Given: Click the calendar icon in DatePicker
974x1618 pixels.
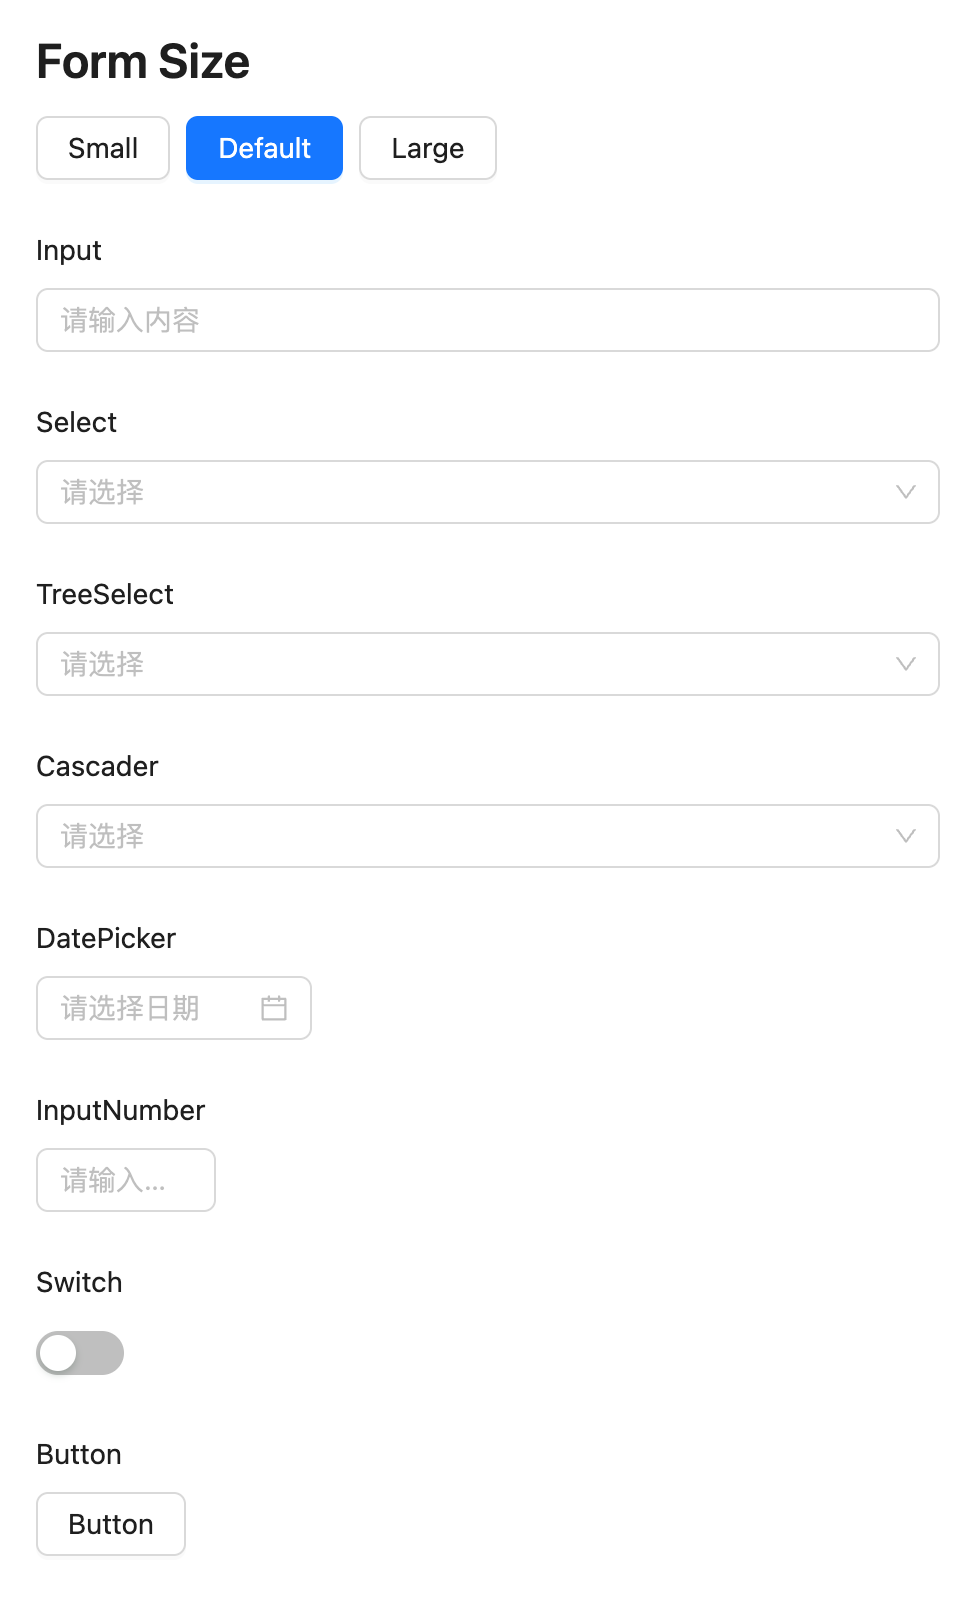Looking at the screenshot, I should [x=274, y=1008].
